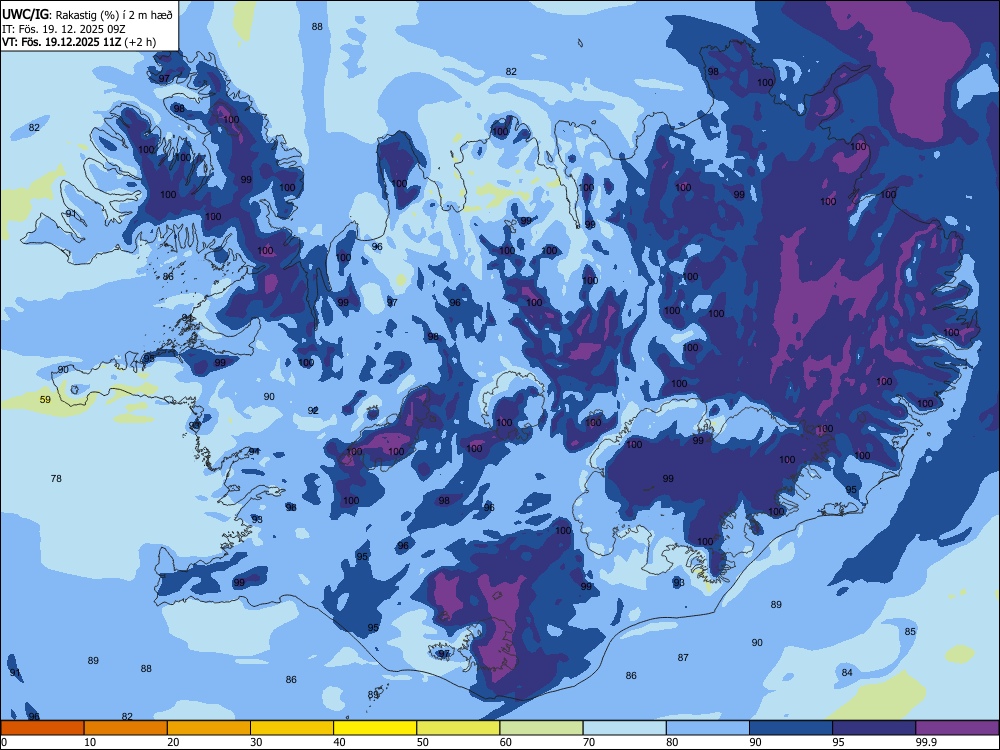Click the 'IT: Fös. 19. 12. 2025 09Z' line
1000x750 pixels.
click(64, 29)
